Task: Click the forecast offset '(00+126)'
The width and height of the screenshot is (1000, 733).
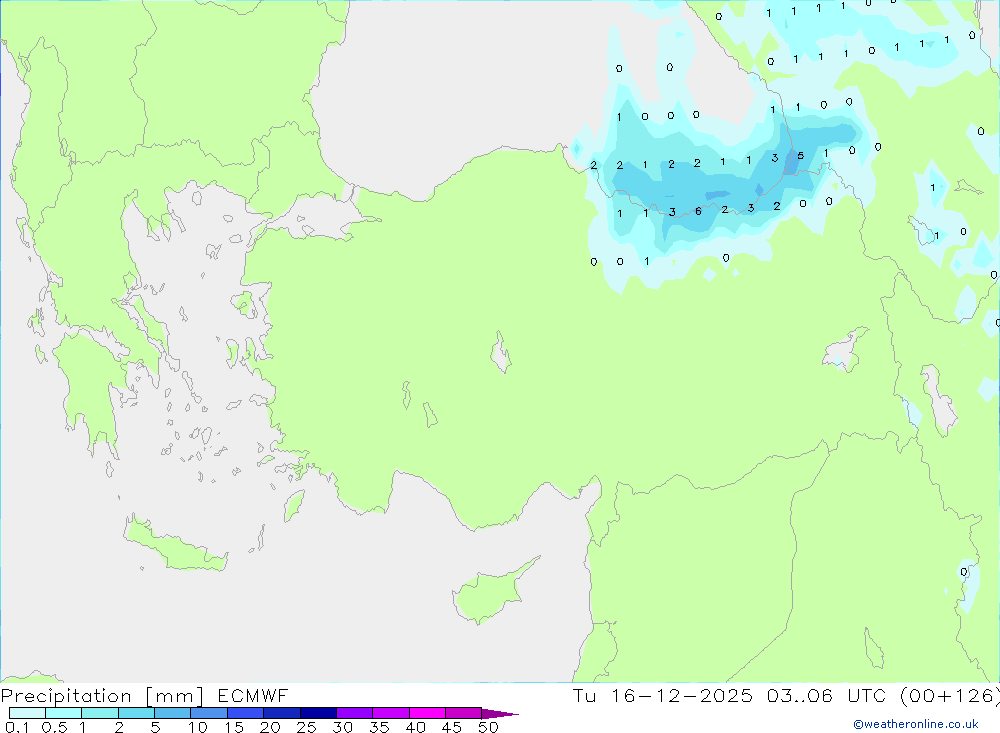Action: [x=950, y=696]
